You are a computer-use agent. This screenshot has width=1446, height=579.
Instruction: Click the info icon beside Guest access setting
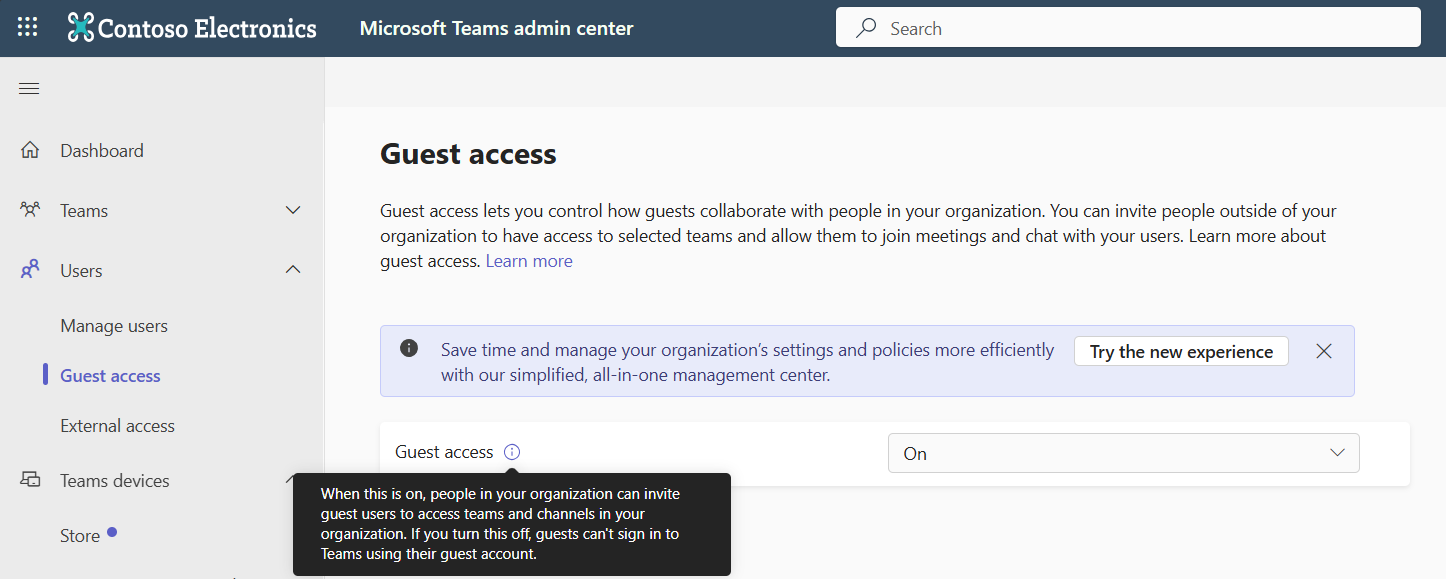(x=512, y=452)
